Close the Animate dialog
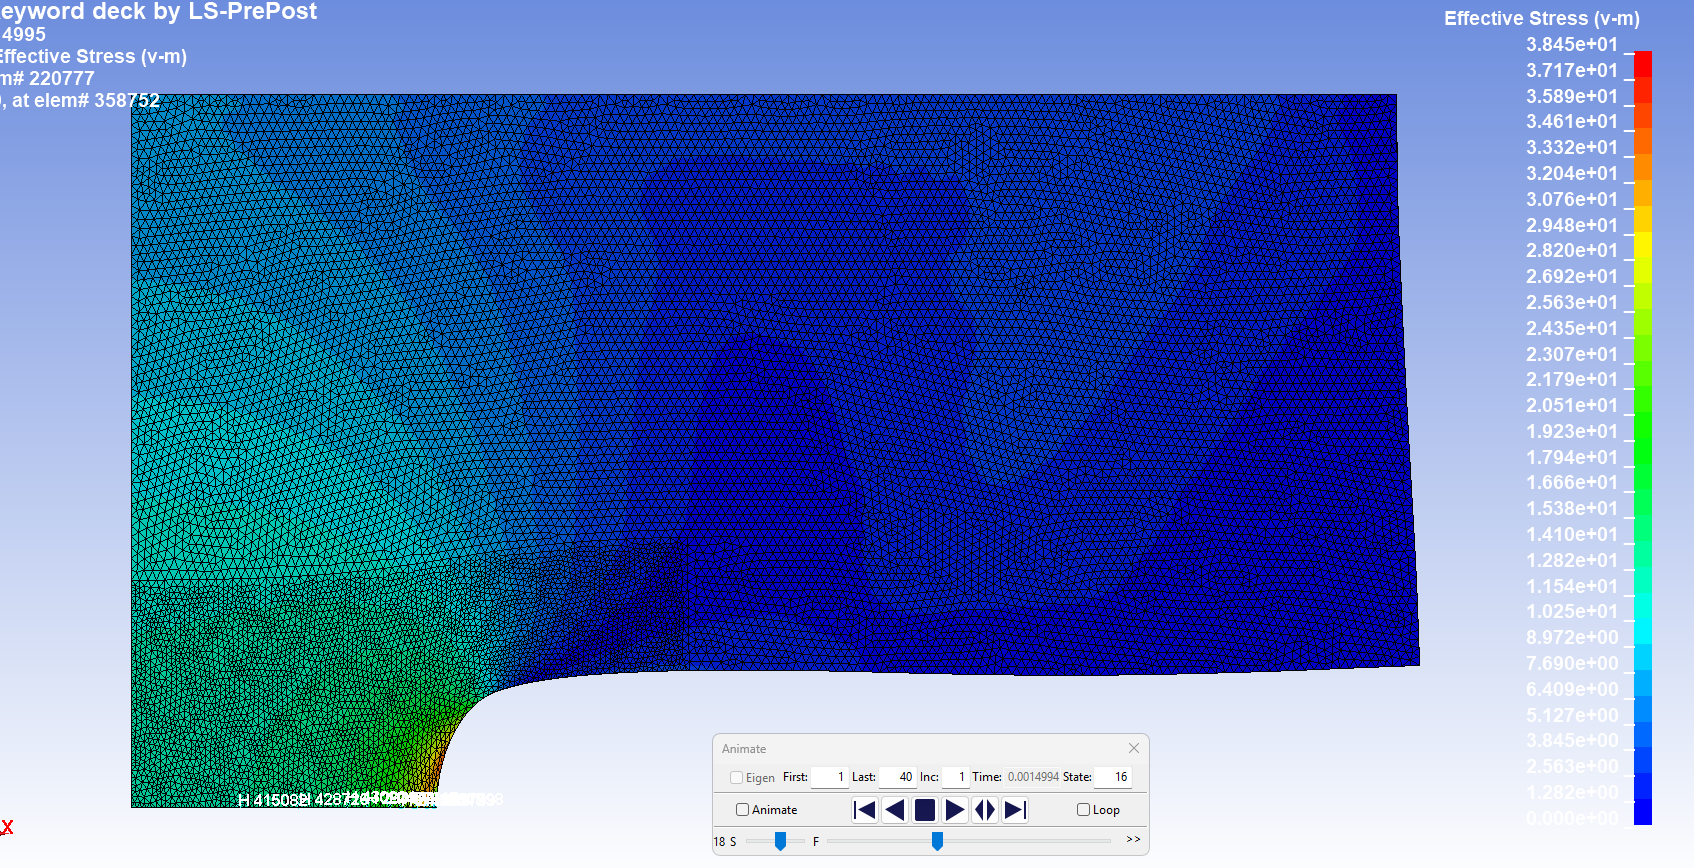1694x868 pixels. 1134,748
